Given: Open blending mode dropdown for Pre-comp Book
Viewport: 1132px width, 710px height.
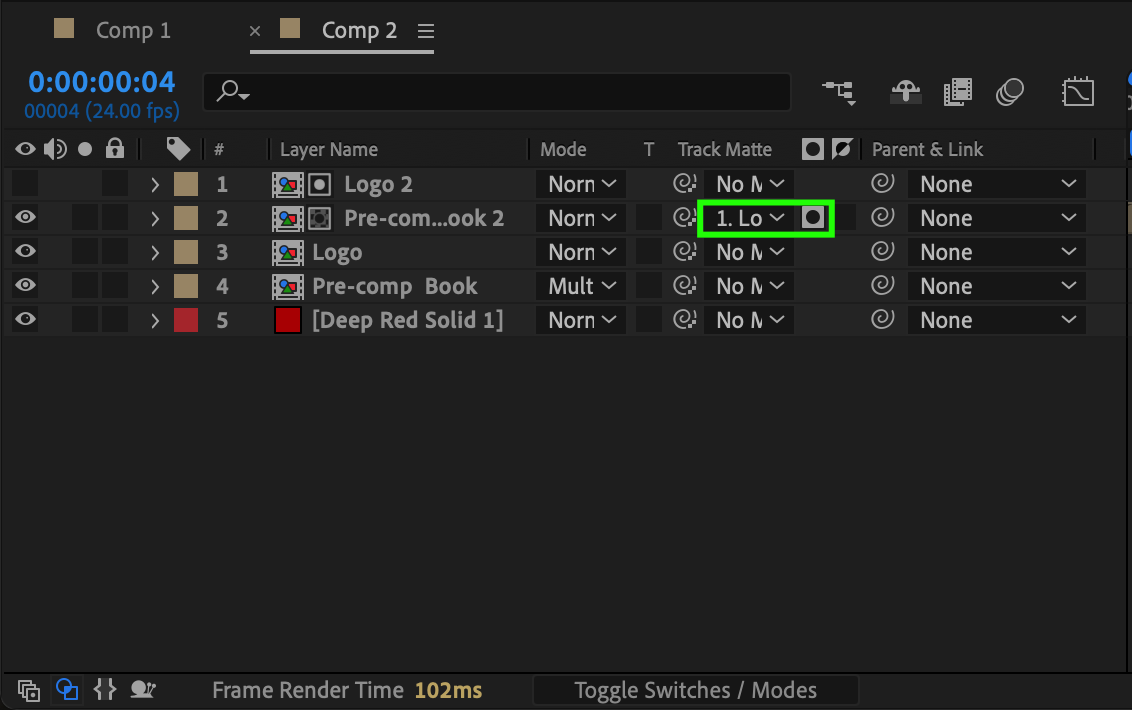Looking at the screenshot, I should pos(581,286).
